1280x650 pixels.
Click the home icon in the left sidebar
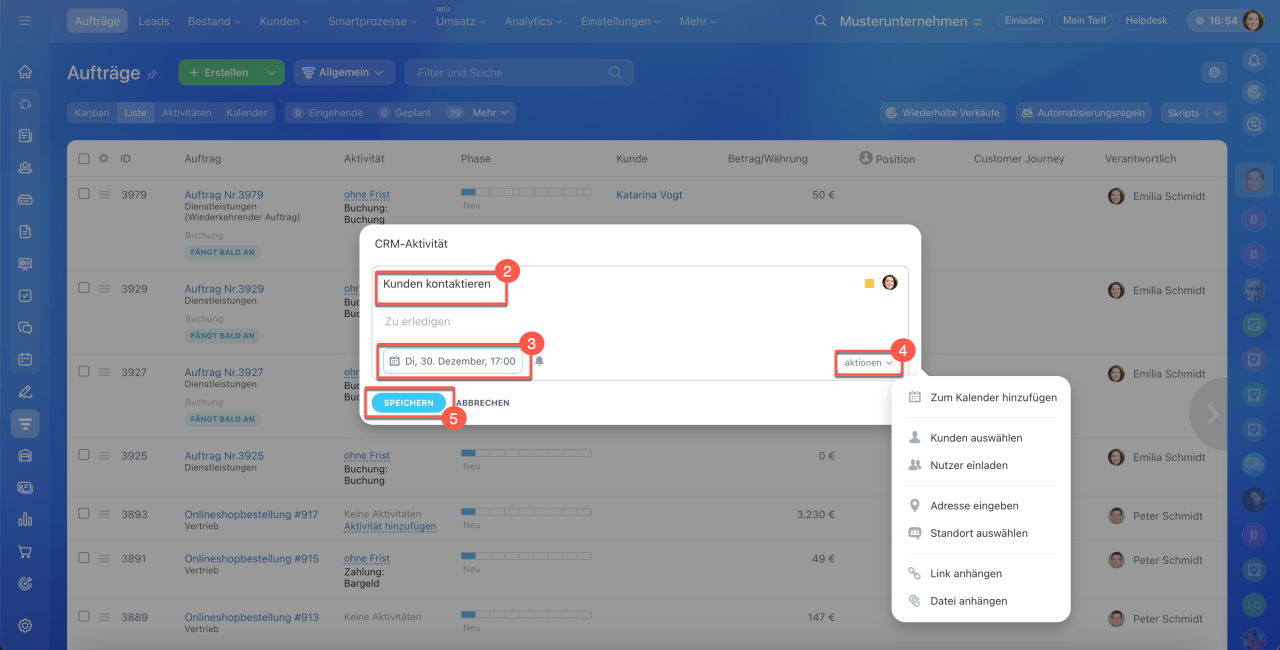[25, 72]
